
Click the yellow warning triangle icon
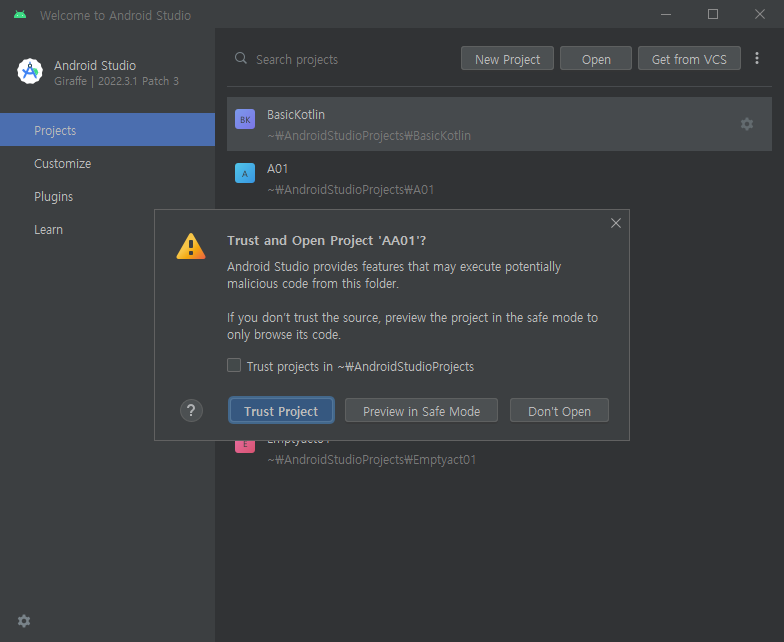point(191,246)
